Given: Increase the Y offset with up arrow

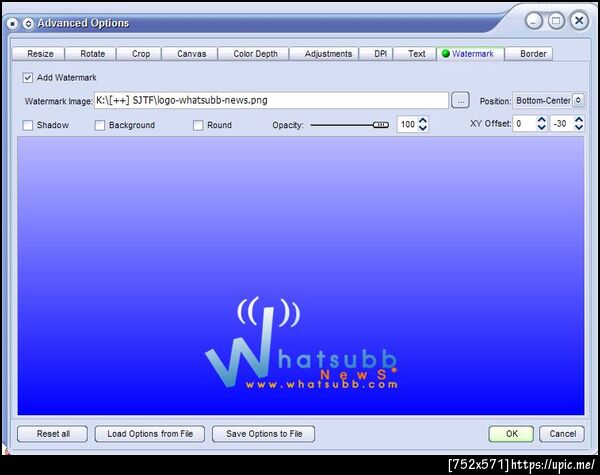Looking at the screenshot, I should click(579, 120).
